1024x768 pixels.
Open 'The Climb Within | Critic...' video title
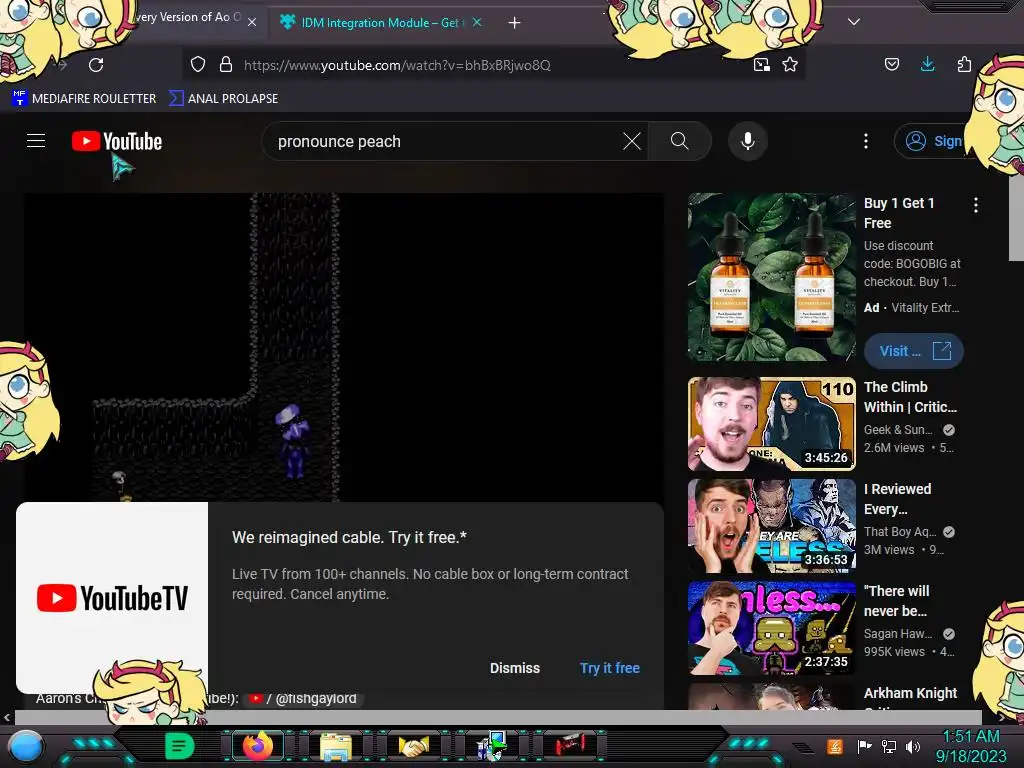pos(910,397)
